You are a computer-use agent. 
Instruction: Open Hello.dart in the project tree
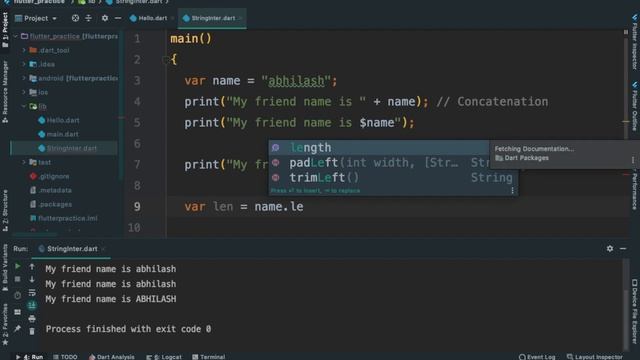pyautogui.click(x=62, y=120)
